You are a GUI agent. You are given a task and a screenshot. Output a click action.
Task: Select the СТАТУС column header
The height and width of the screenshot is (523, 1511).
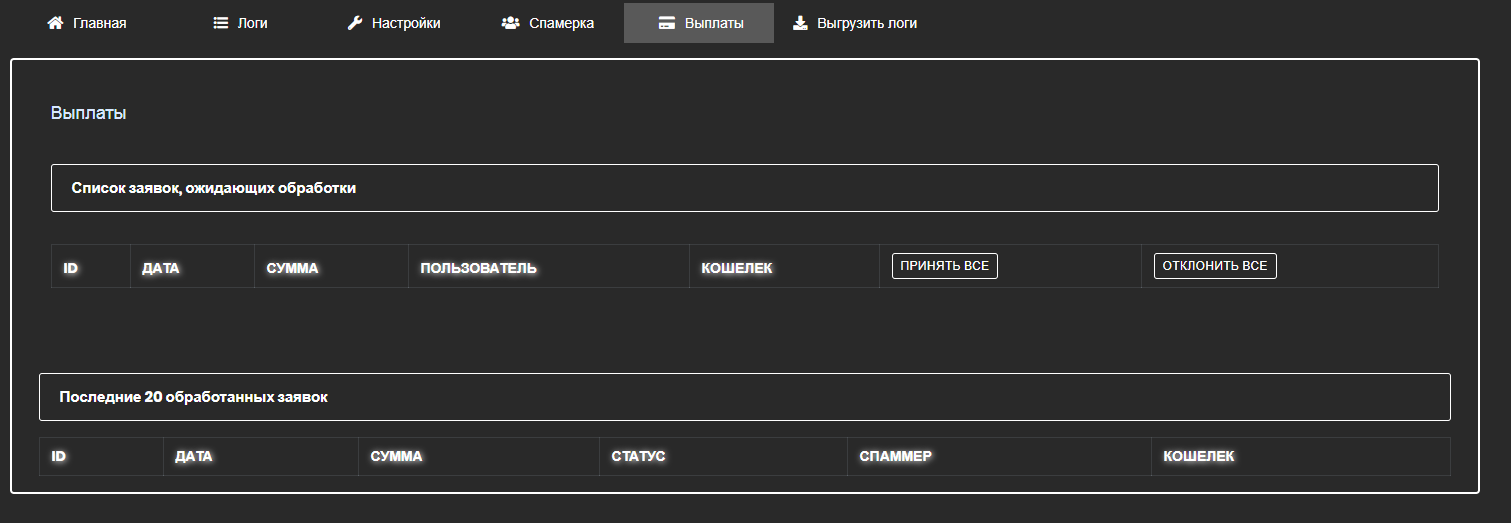638,456
